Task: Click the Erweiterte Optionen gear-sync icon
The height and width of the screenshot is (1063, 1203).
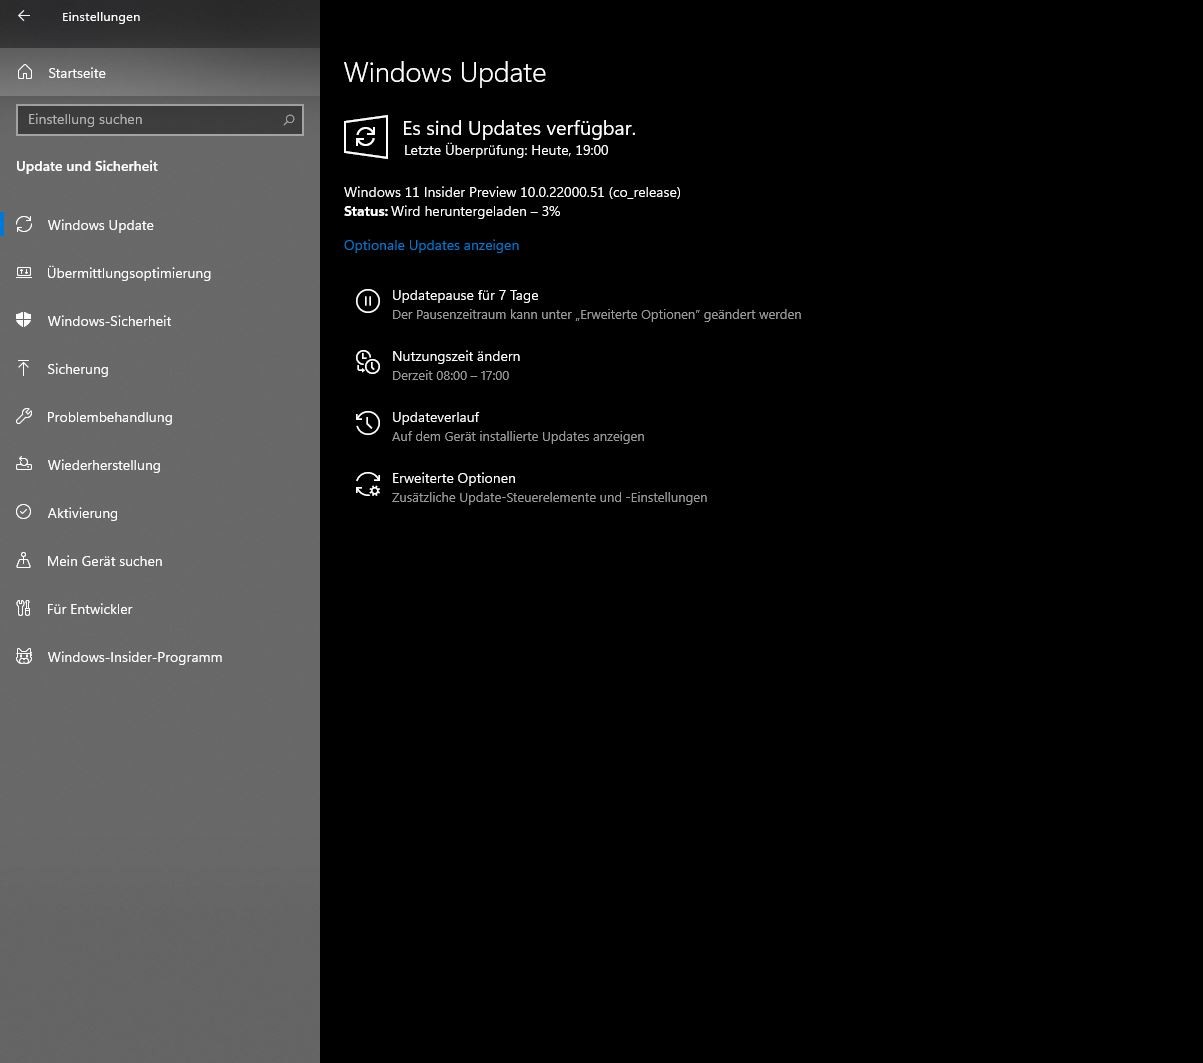Action: 368,484
